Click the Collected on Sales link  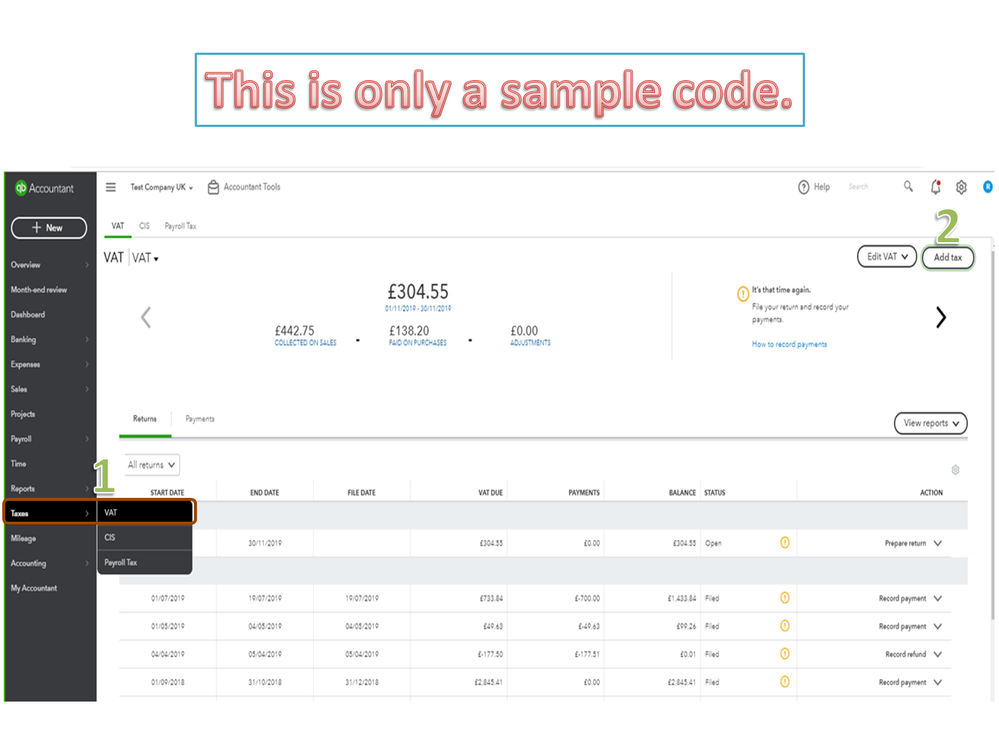[305, 343]
